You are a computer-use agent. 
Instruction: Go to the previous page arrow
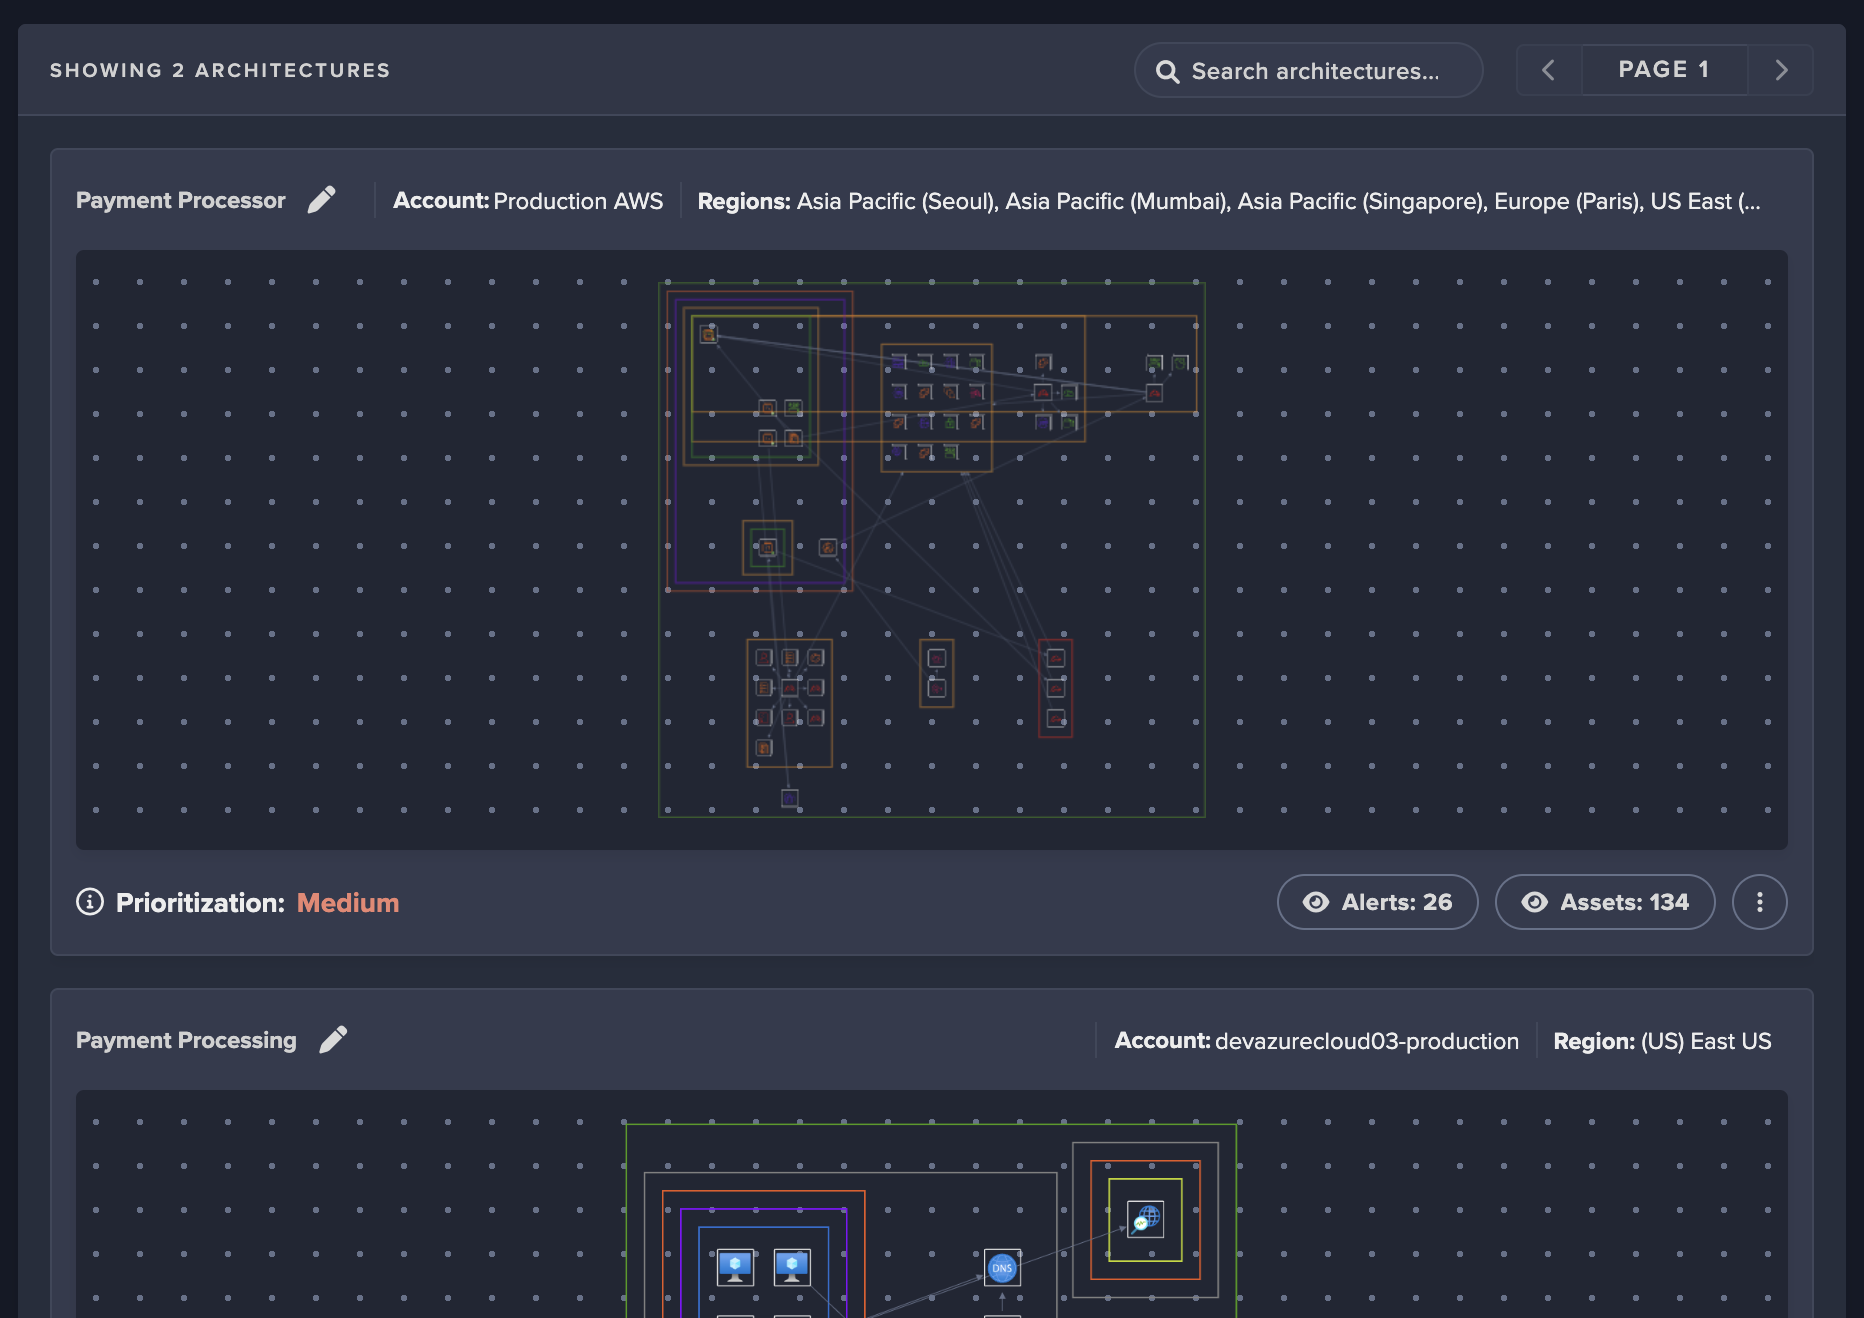click(x=1549, y=70)
